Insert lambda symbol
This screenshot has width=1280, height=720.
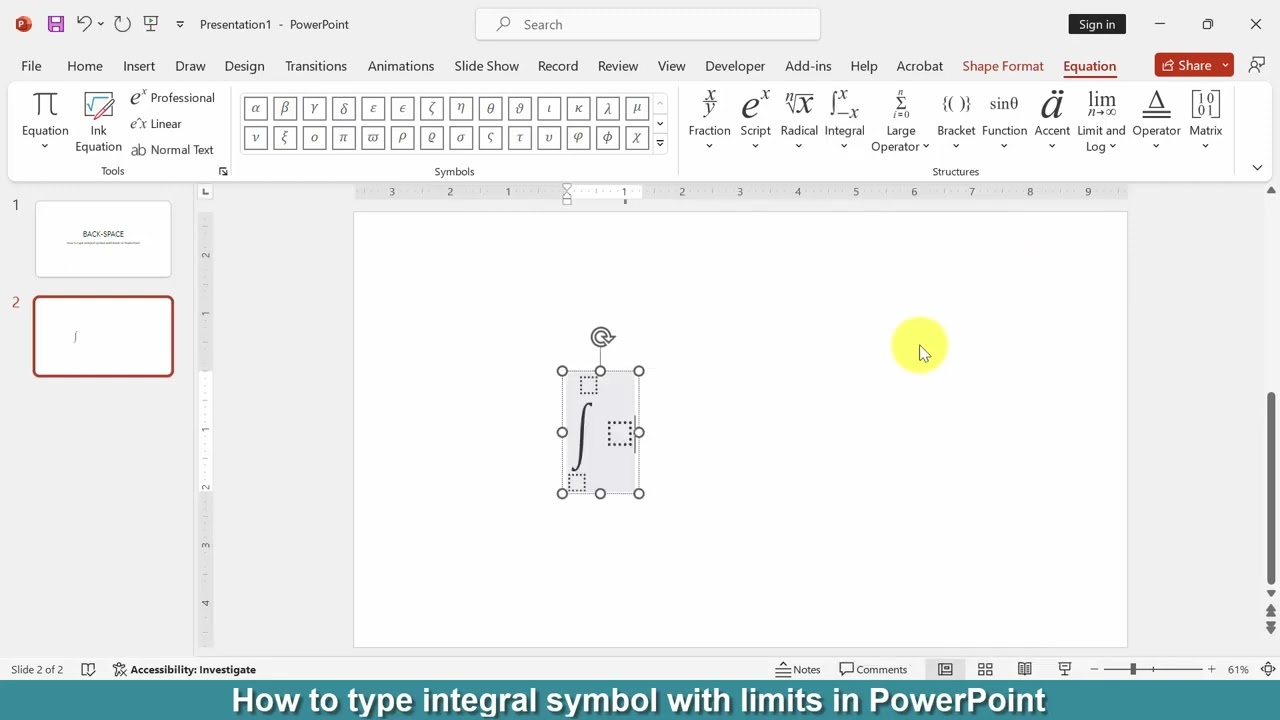click(607, 108)
